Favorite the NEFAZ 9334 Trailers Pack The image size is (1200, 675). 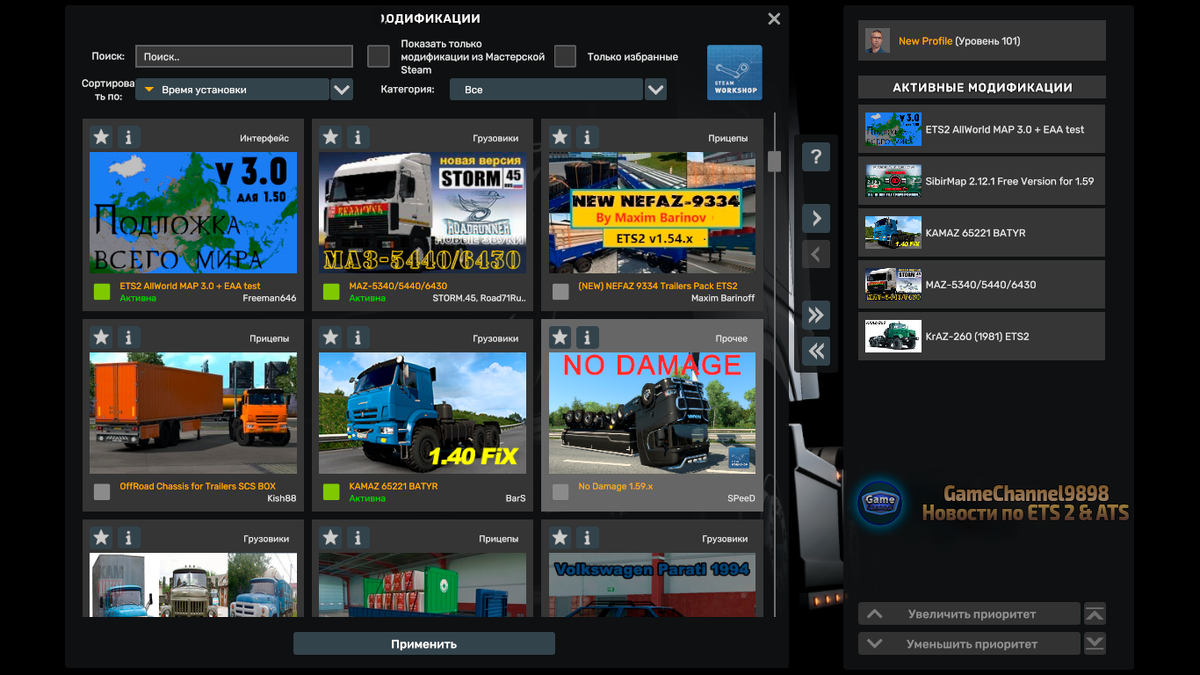(560, 137)
